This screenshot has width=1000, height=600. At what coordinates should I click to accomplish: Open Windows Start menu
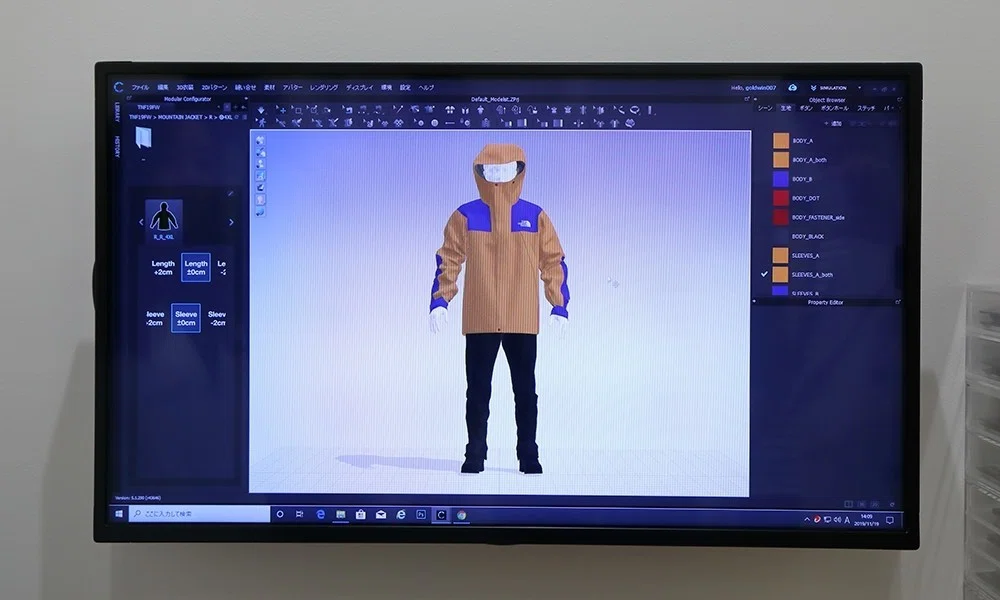(x=119, y=513)
